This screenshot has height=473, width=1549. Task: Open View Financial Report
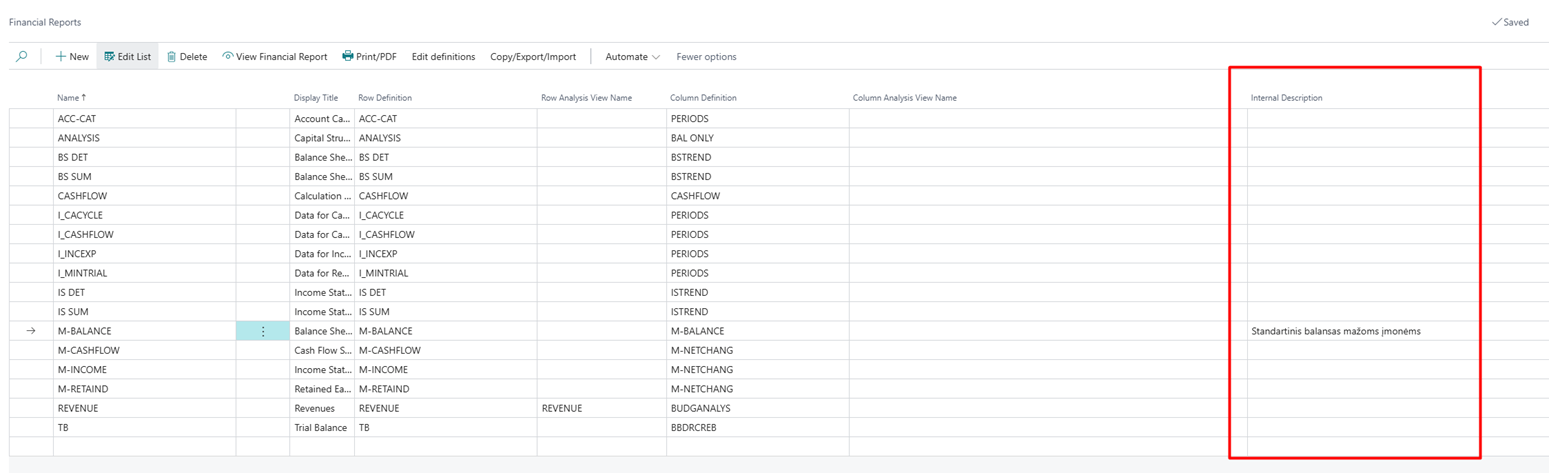[x=275, y=57]
